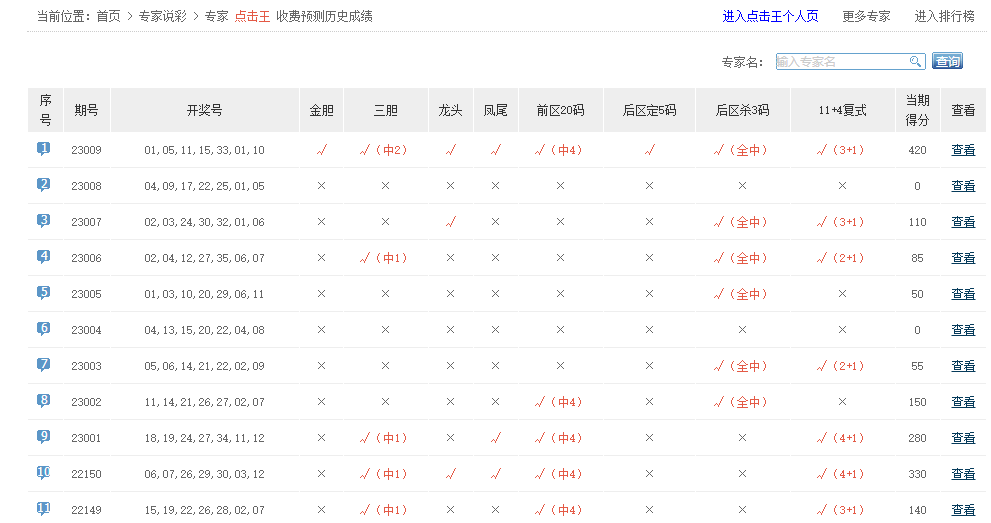The width and height of the screenshot is (991, 523).
Task: Click the number 1 rank badge icon
Action: [44, 149]
